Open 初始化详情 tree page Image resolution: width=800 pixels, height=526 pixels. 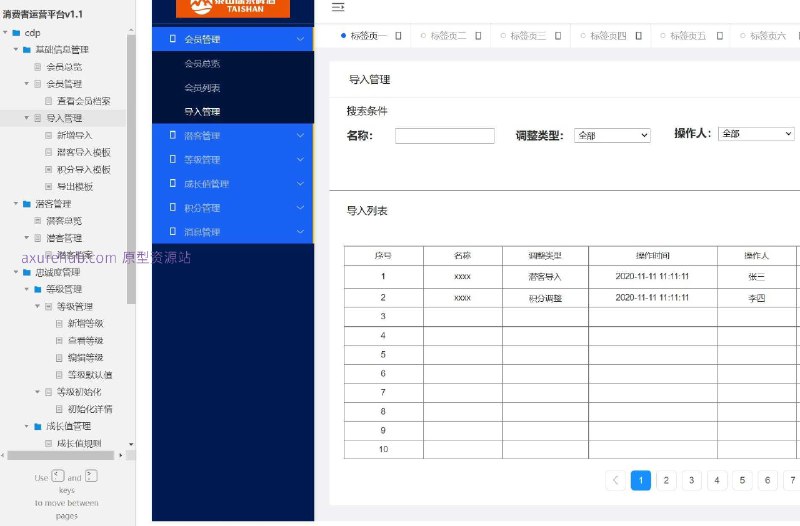(x=90, y=409)
